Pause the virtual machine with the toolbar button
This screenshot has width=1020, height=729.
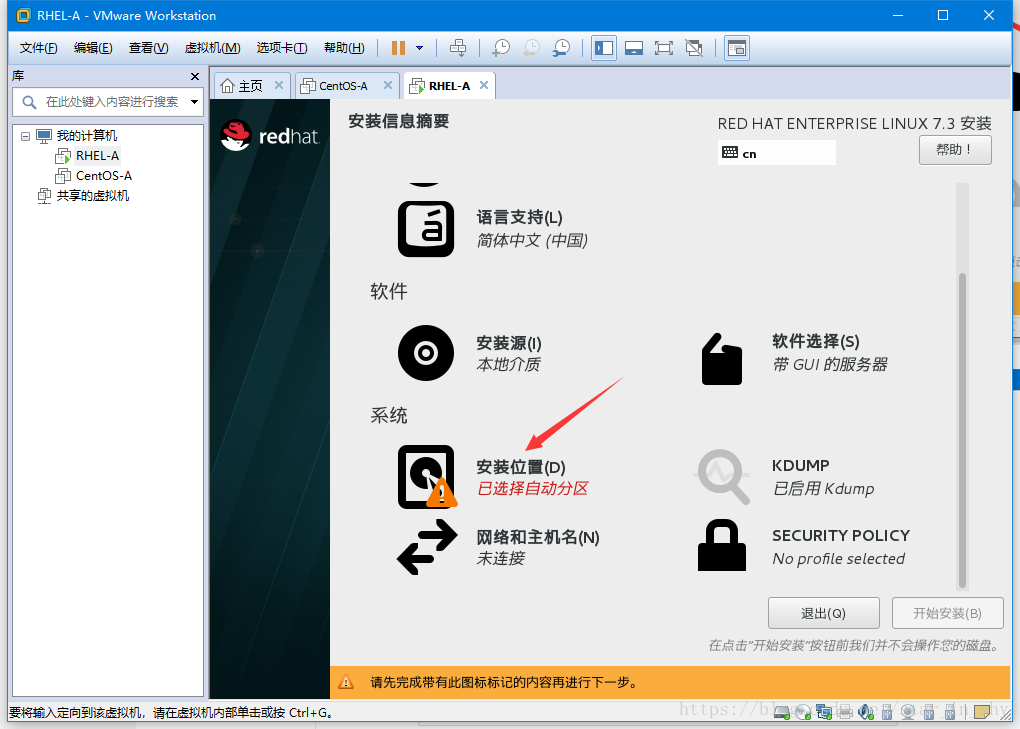pos(398,47)
